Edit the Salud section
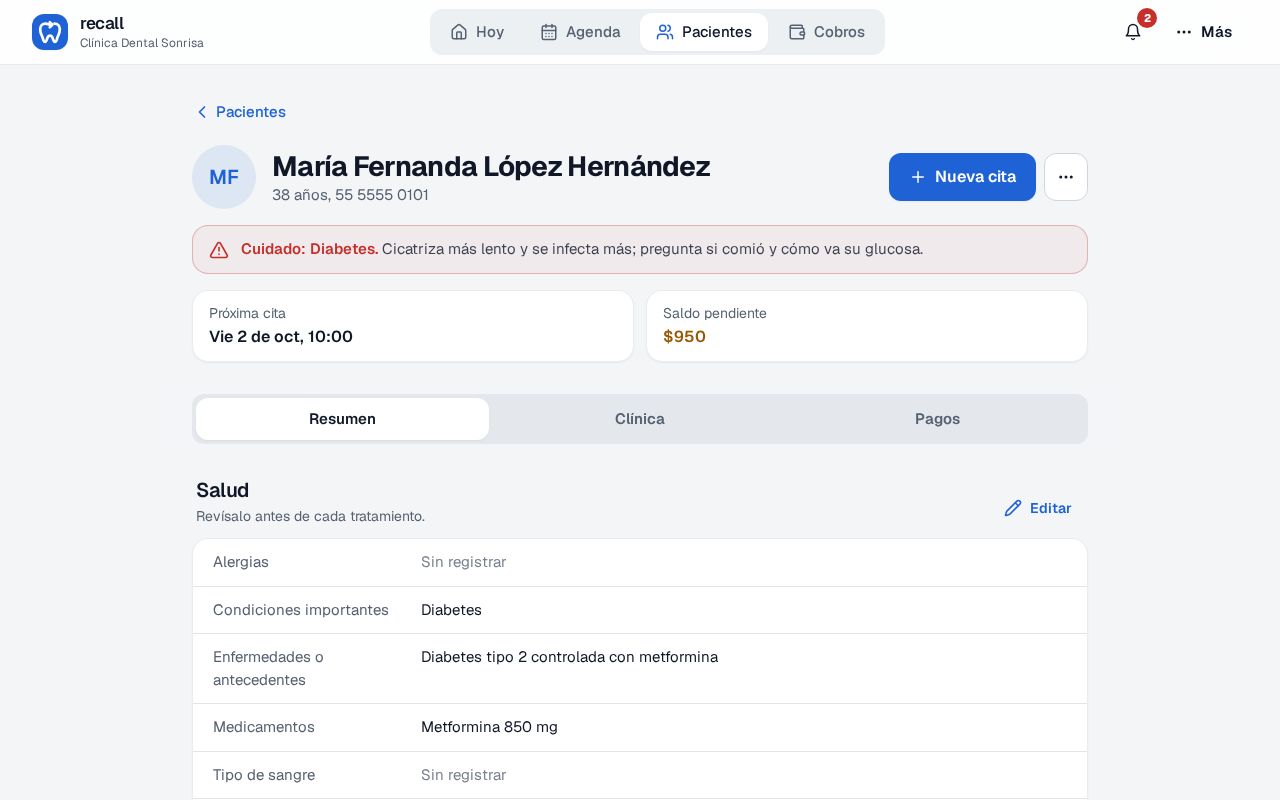 (1038, 508)
